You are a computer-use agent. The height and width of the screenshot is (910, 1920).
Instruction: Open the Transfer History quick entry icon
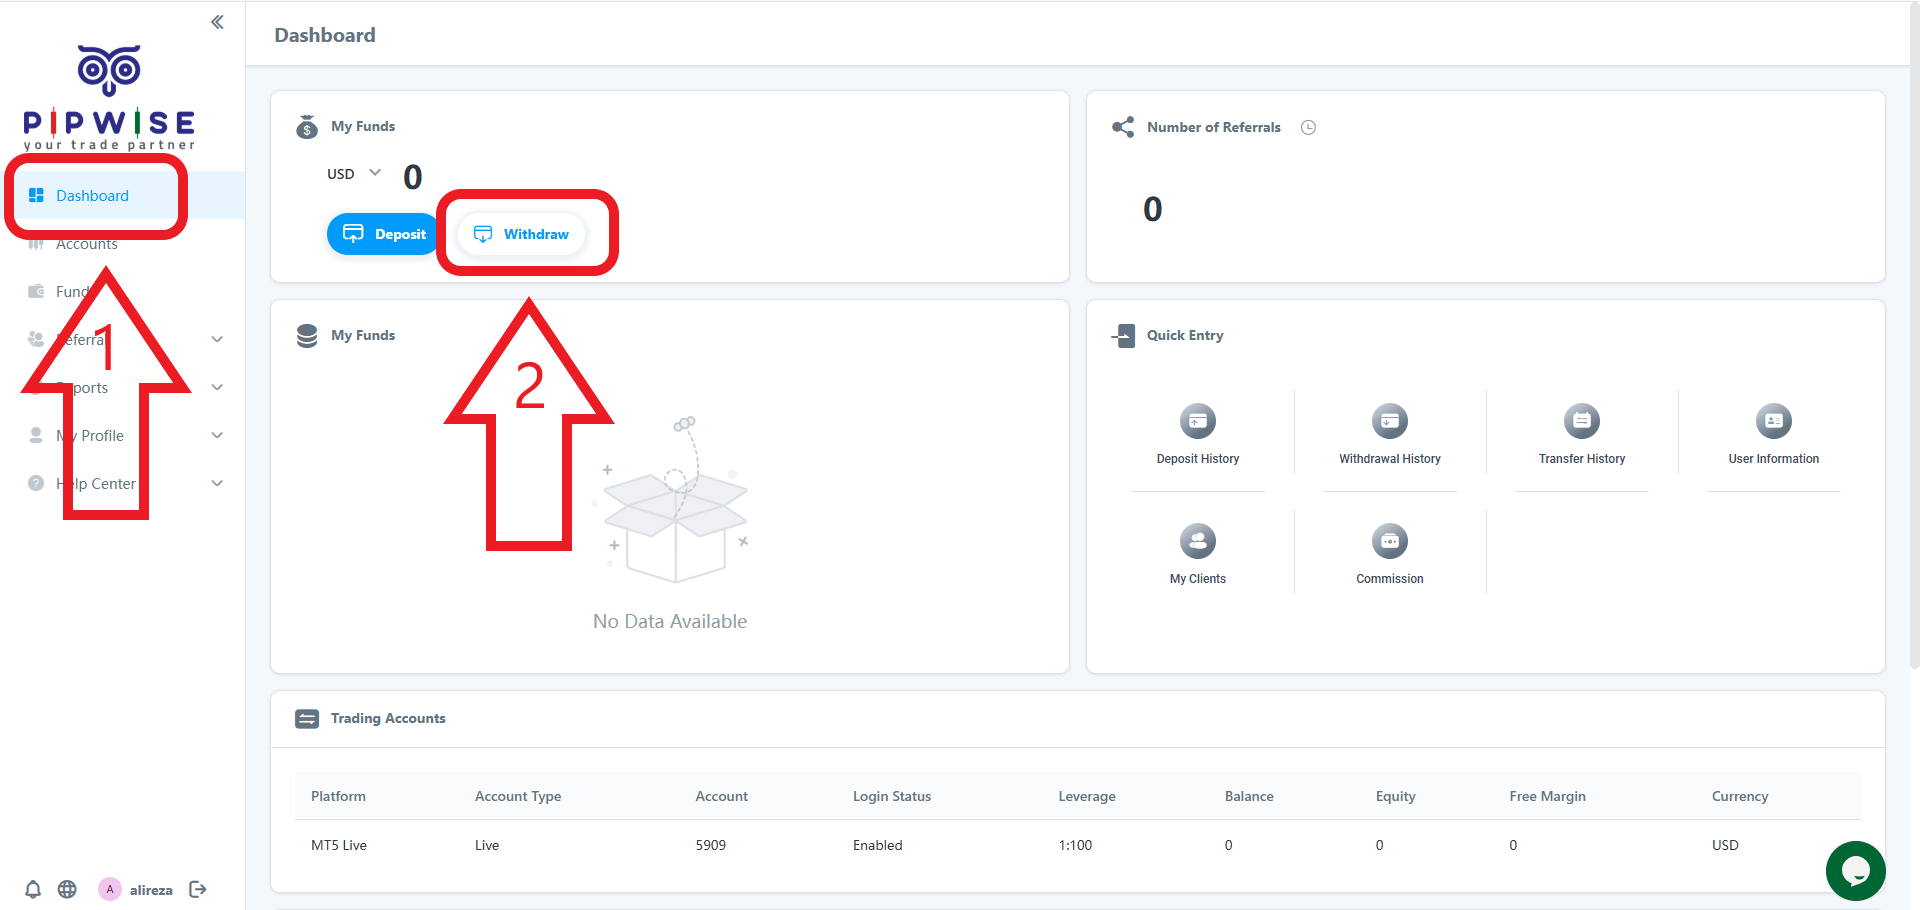tap(1581, 422)
